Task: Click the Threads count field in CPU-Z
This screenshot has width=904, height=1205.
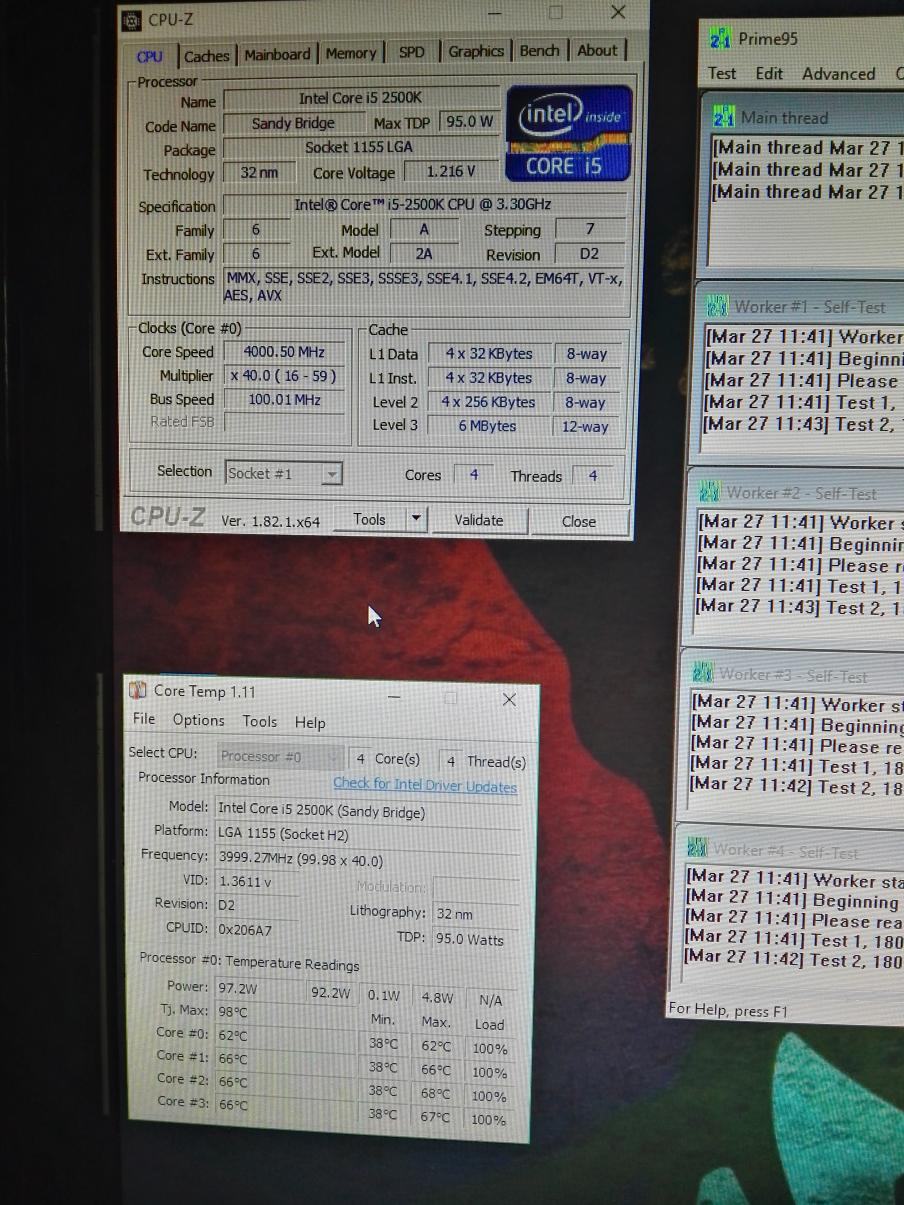Action: coord(593,476)
